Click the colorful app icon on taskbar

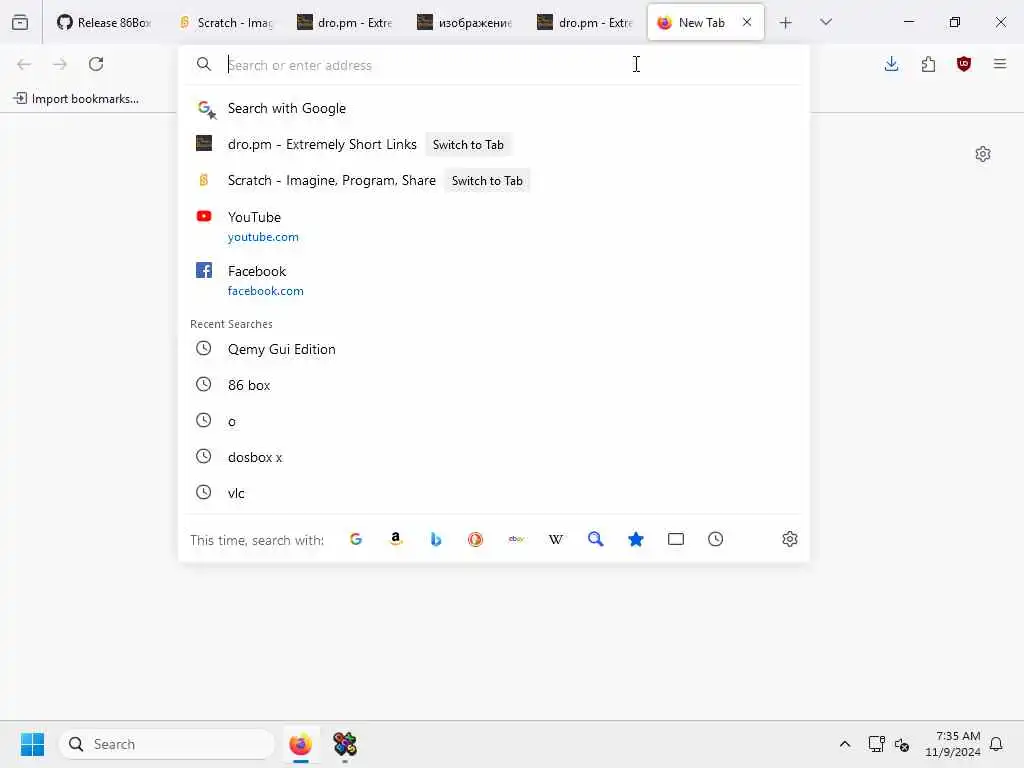point(345,744)
